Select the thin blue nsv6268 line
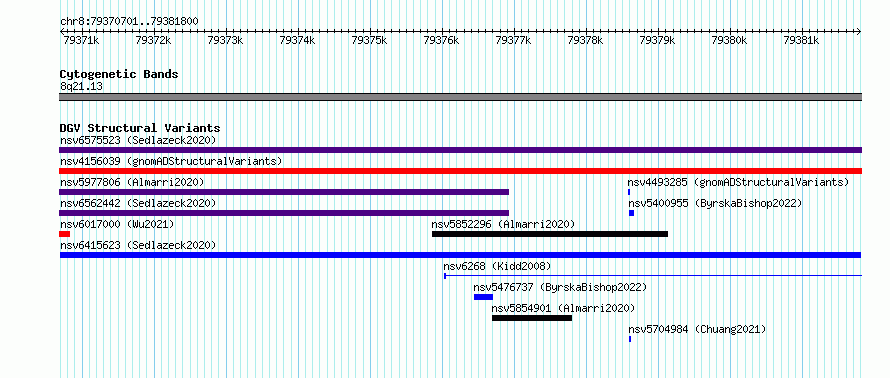The image size is (890, 378). [653, 276]
